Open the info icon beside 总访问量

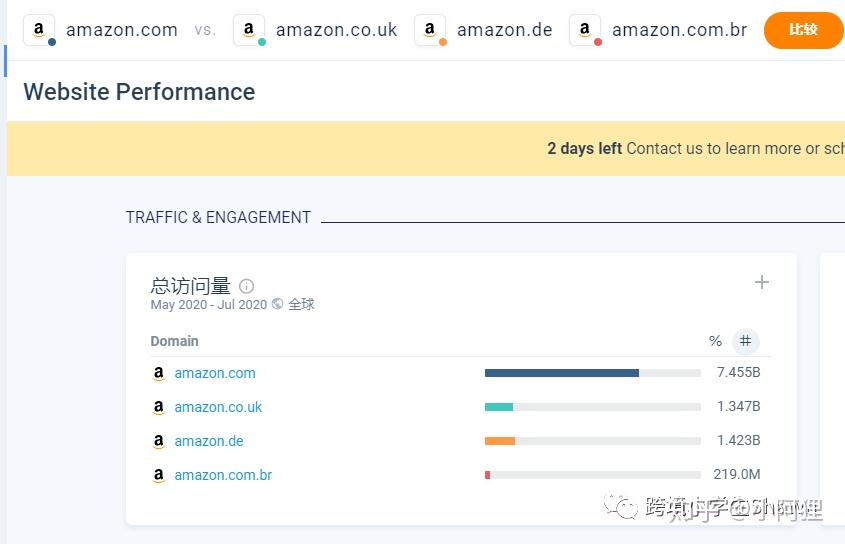[246, 286]
